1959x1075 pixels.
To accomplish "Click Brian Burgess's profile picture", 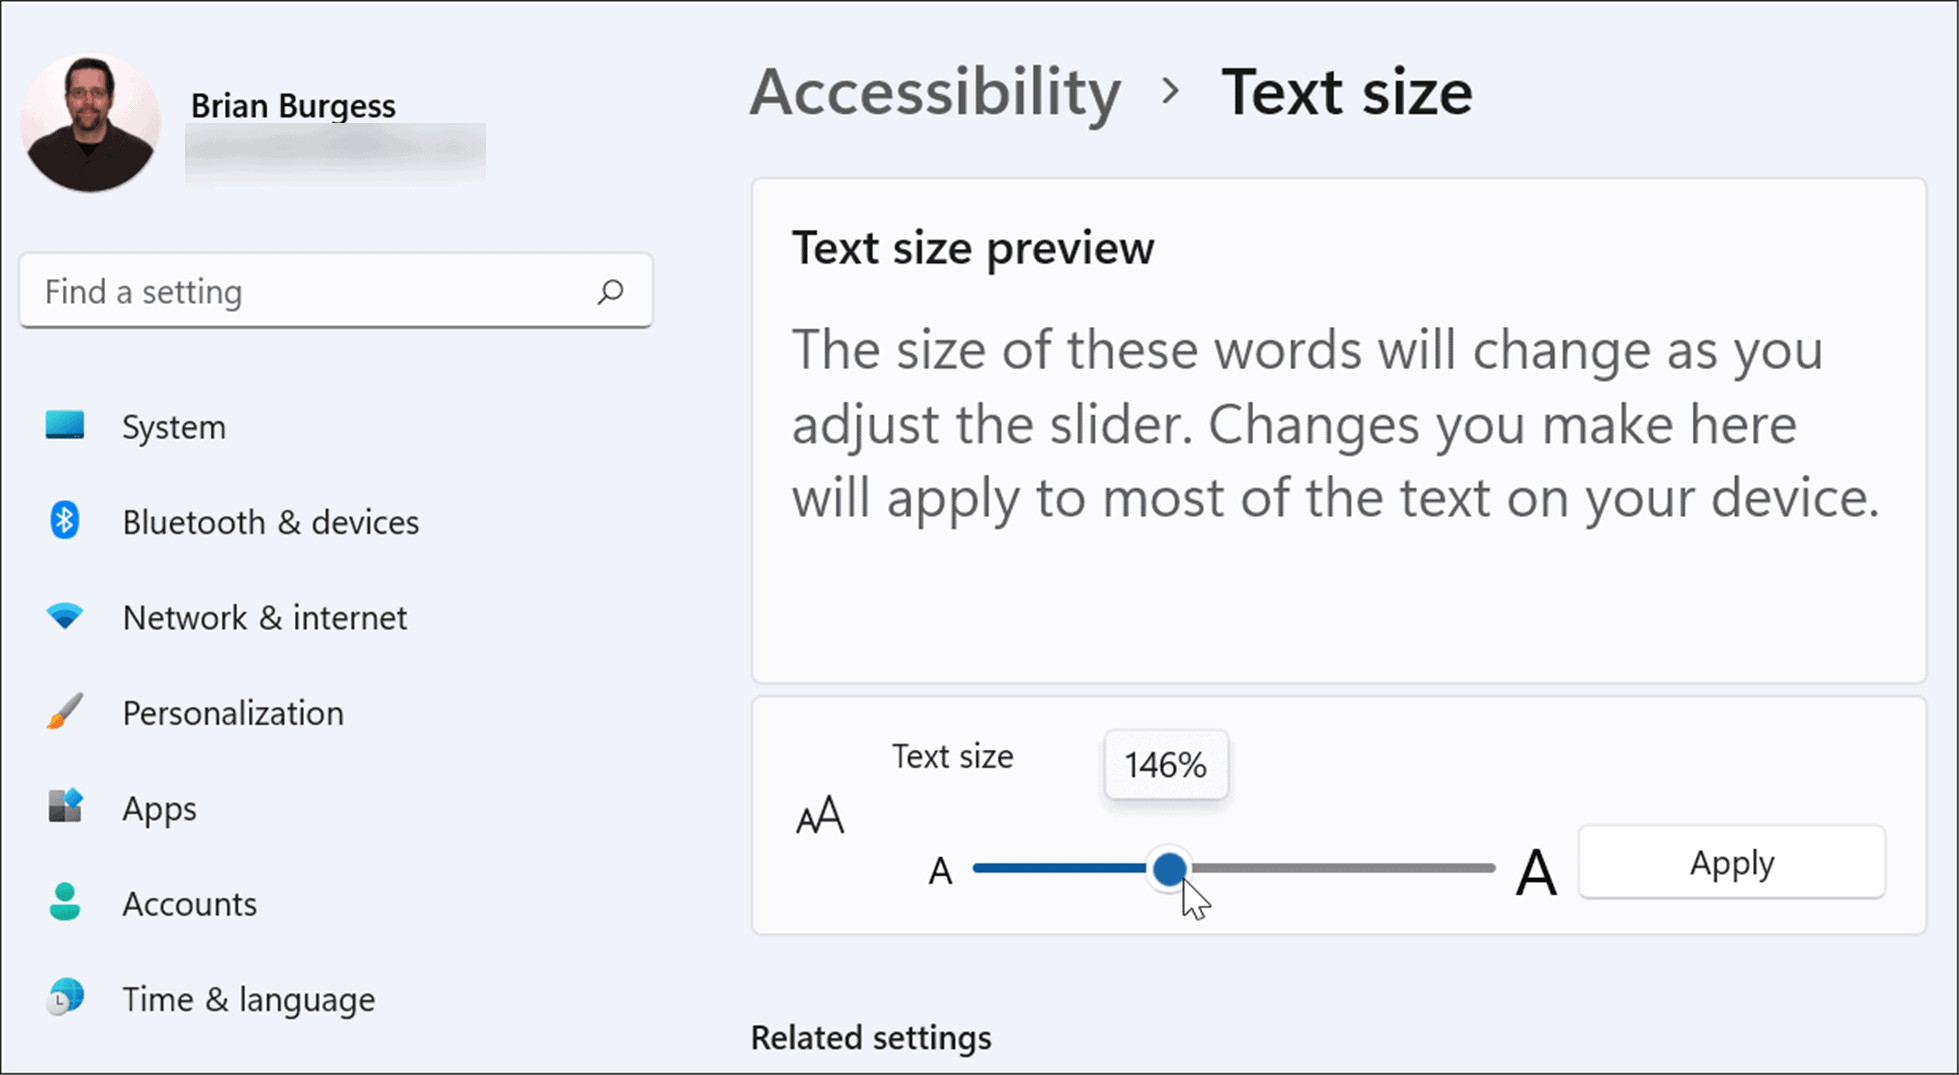I will click(x=89, y=121).
